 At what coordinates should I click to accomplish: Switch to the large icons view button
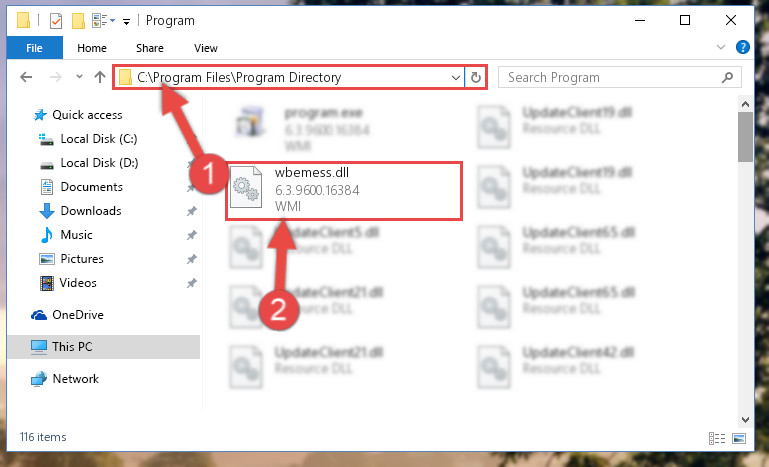click(739, 438)
